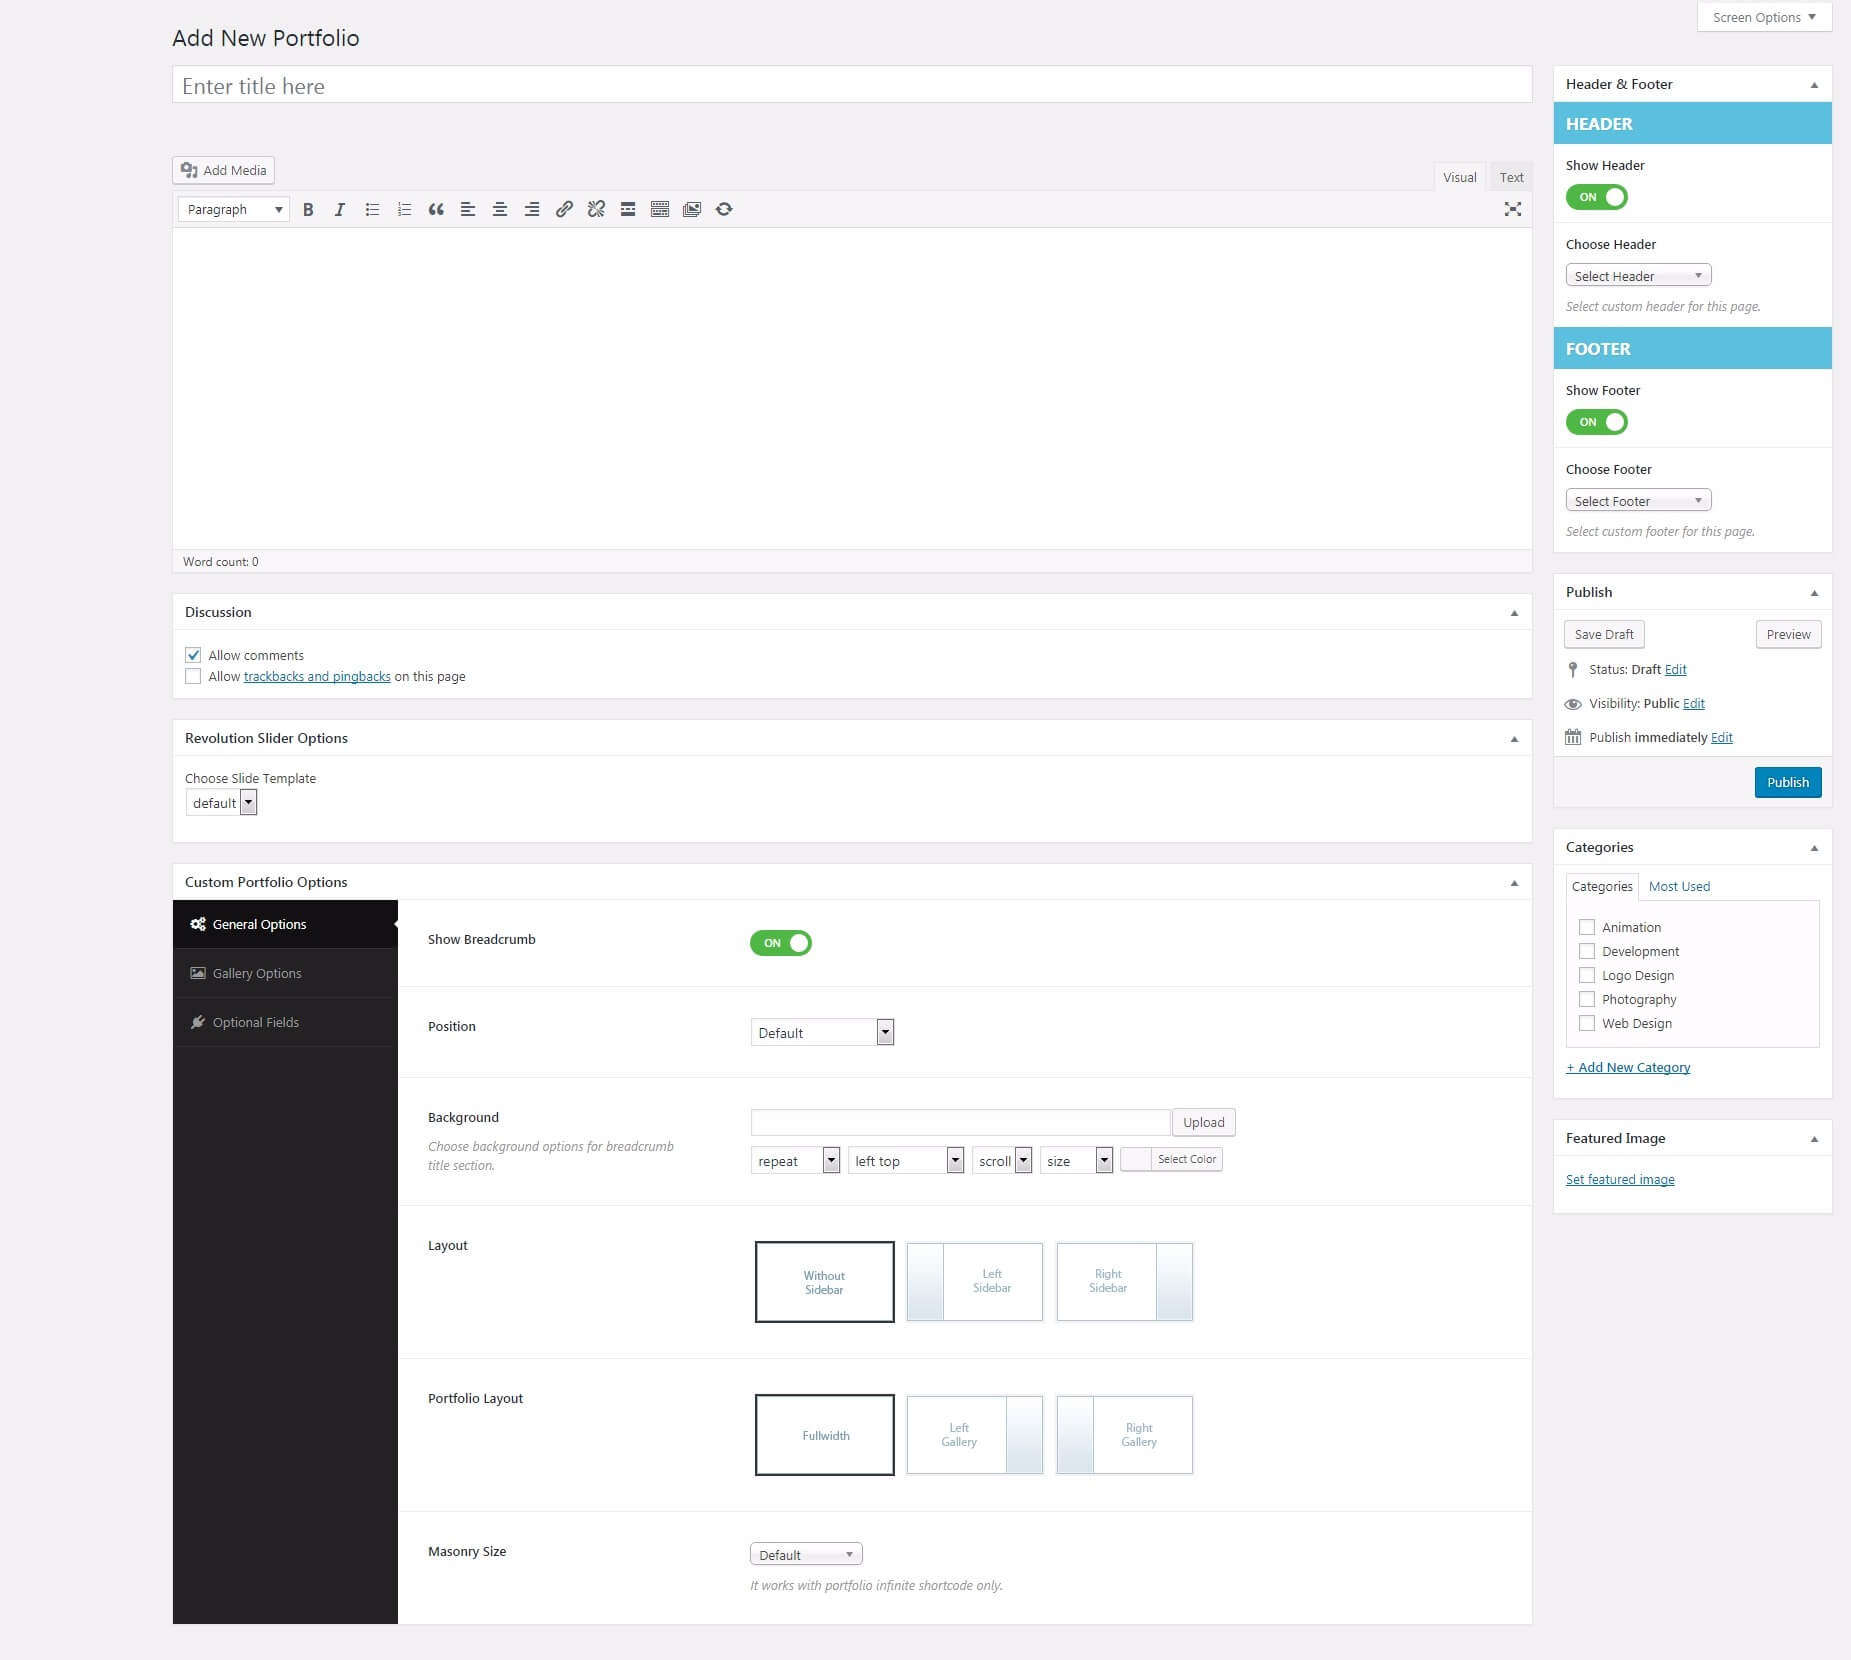Align text center

click(x=500, y=209)
